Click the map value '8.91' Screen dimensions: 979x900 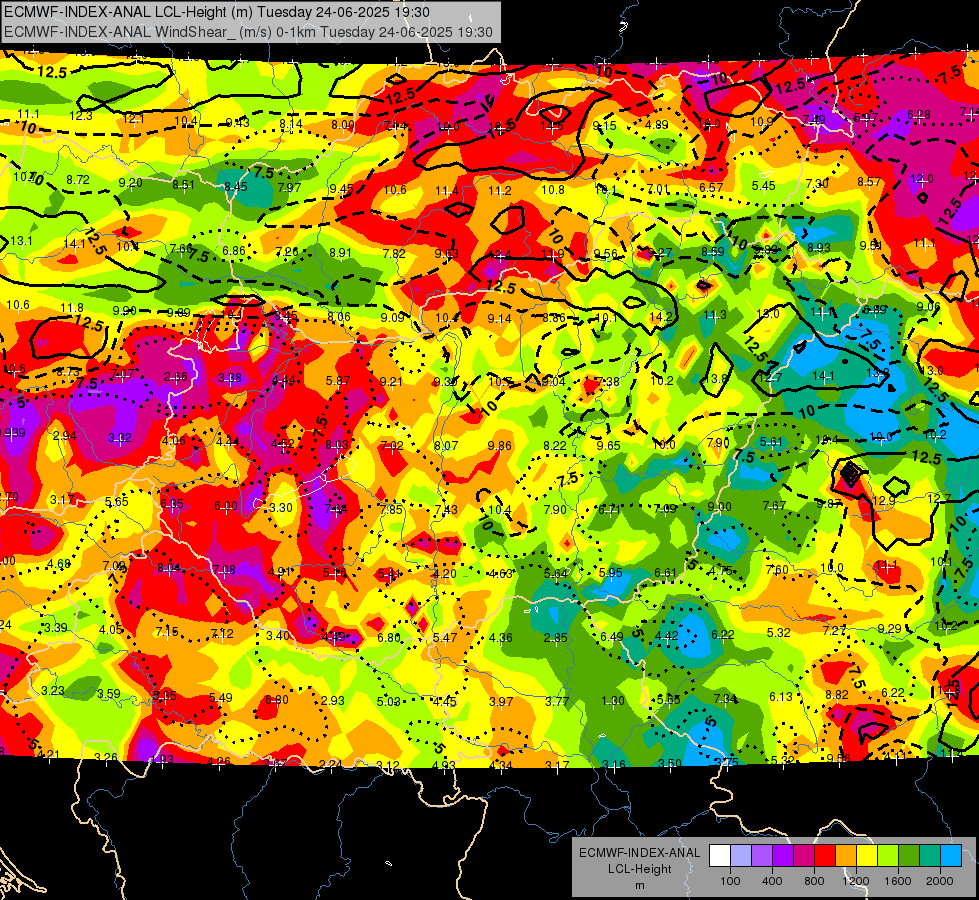(341, 253)
